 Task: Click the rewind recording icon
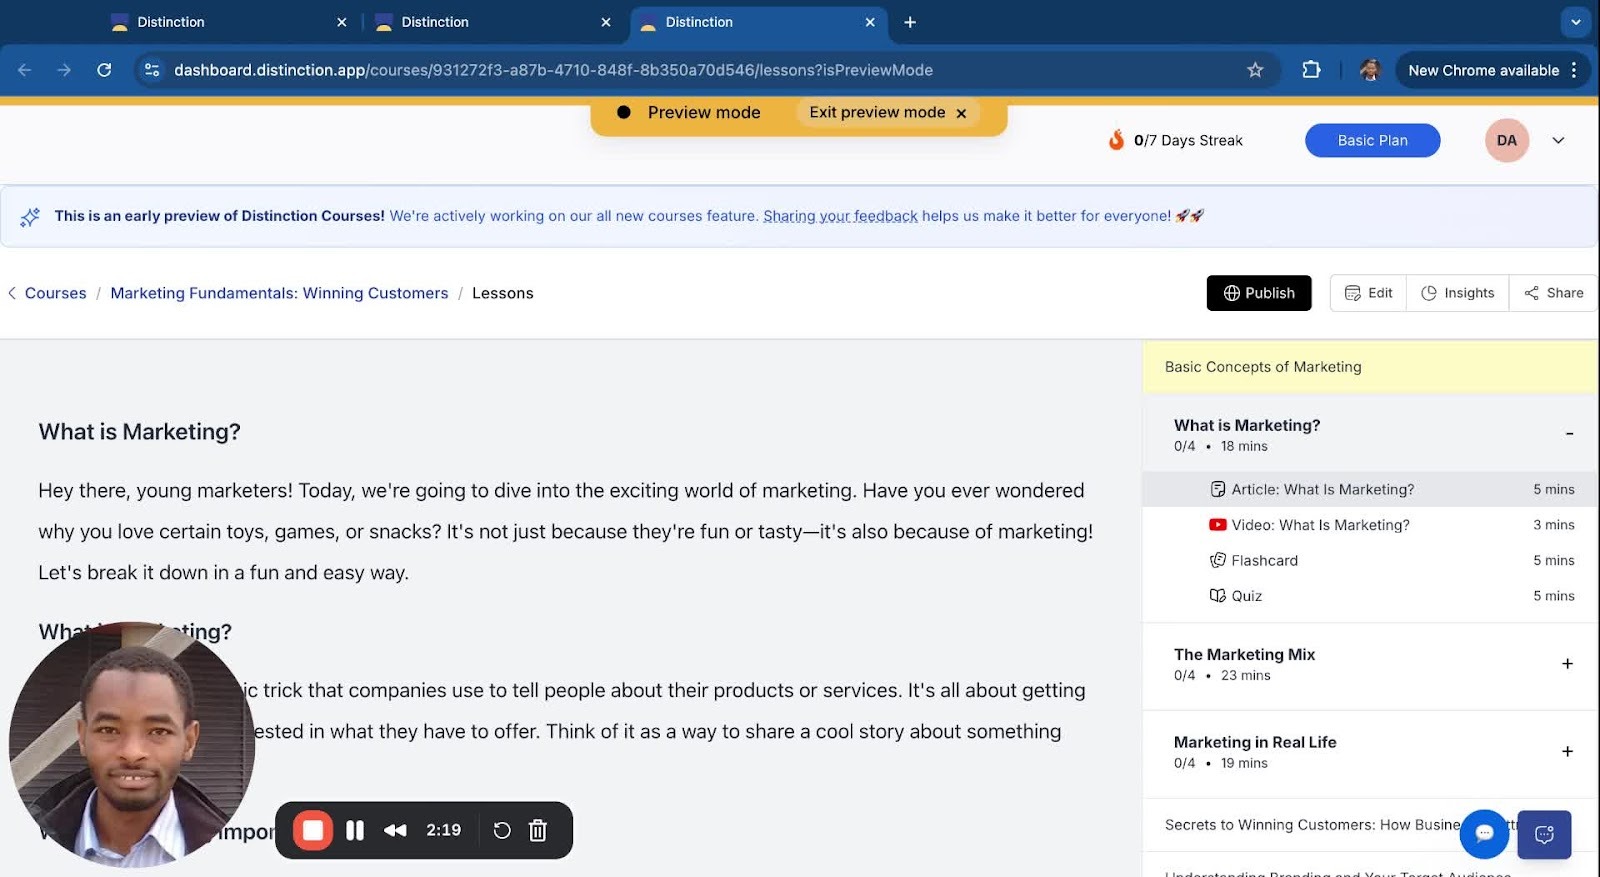point(395,830)
